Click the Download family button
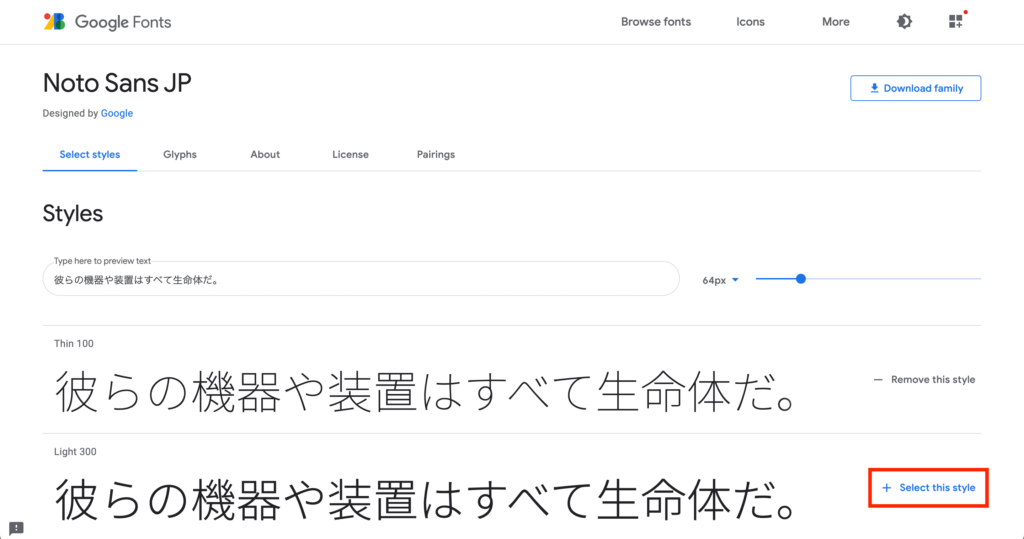The width and height of the screenshot is (1024, 539). [916, 88]
